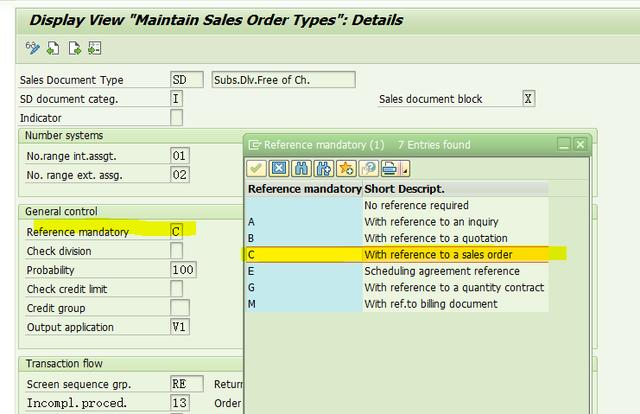
Task: Toggle Display/Change mode pencil icon
Action: click(x=32, y=47)
